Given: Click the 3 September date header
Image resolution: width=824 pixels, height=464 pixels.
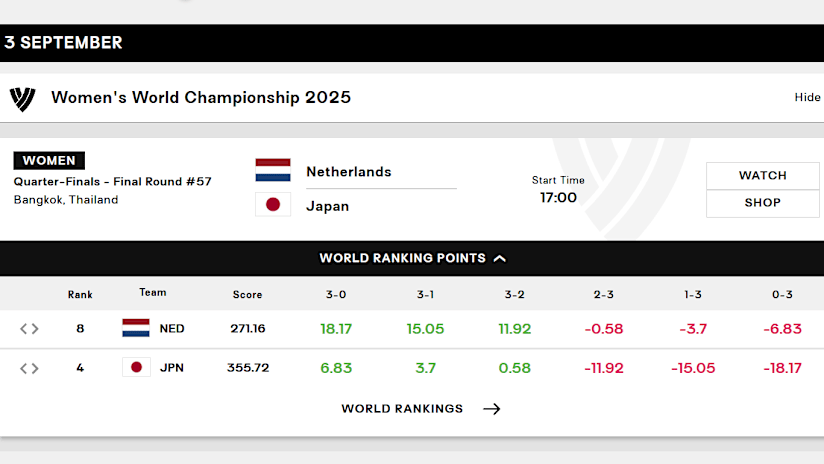Looking at the screenshot, I should [63, 43].
